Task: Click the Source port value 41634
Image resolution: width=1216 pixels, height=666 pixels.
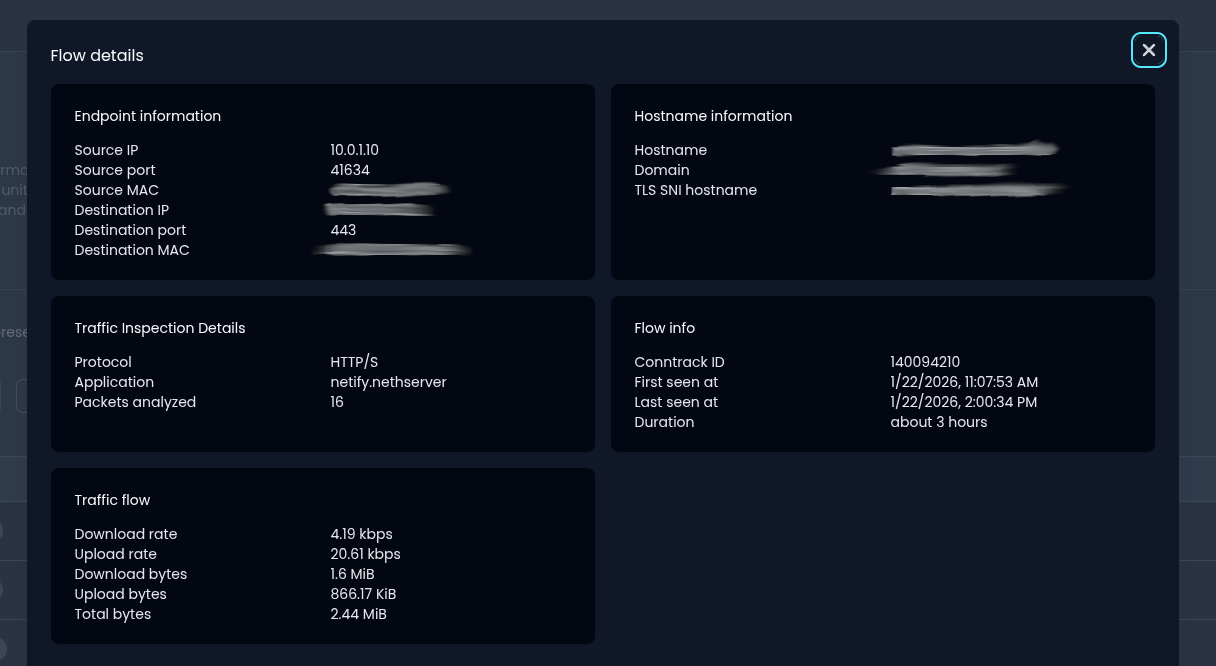Action: pos(350,170)
